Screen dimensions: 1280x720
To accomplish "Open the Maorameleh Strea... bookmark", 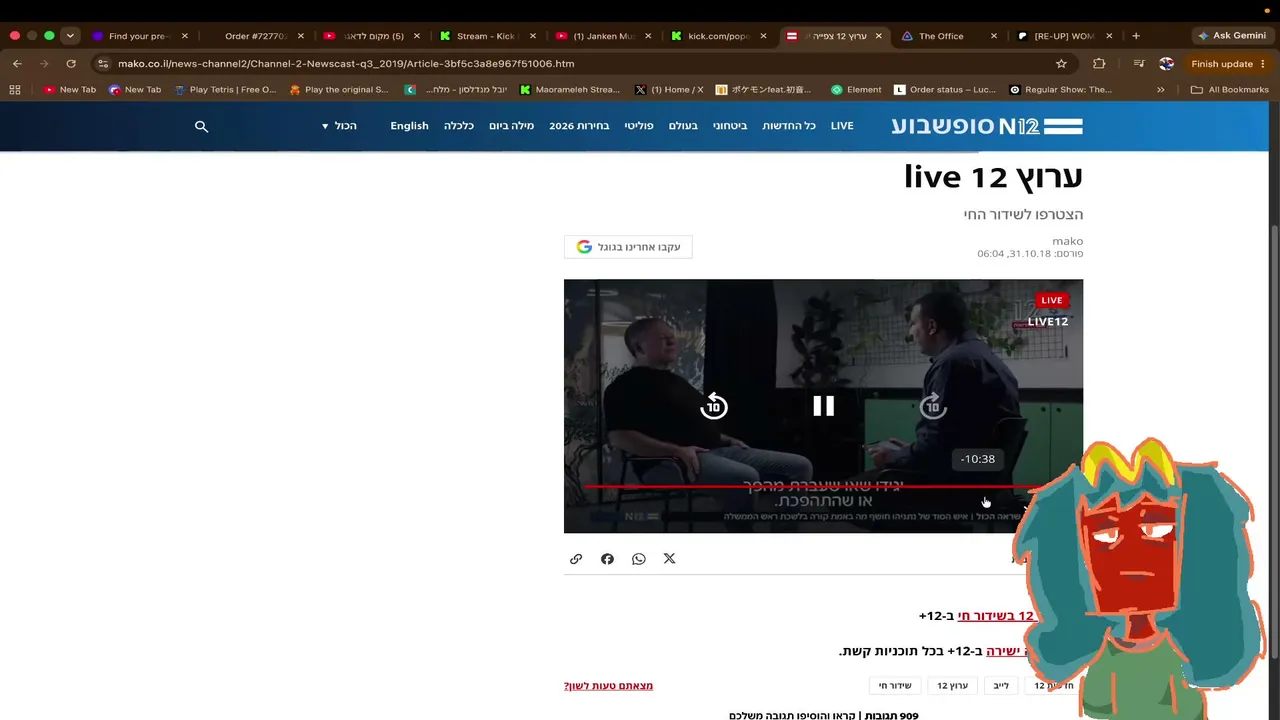I will pos(569,90).
